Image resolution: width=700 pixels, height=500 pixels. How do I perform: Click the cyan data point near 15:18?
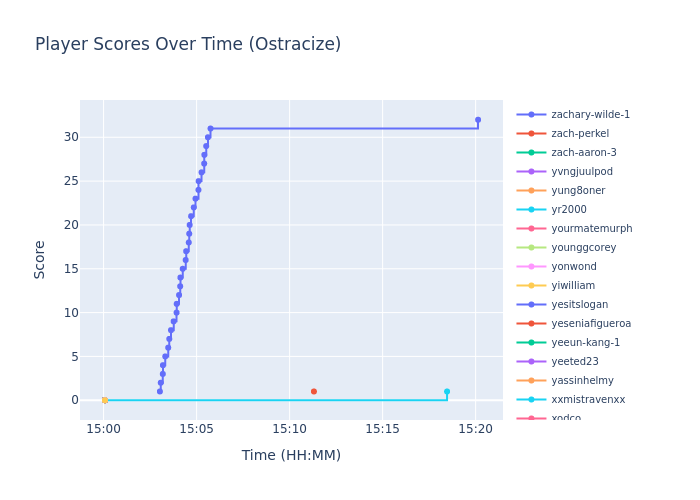(x=447, y=392)
